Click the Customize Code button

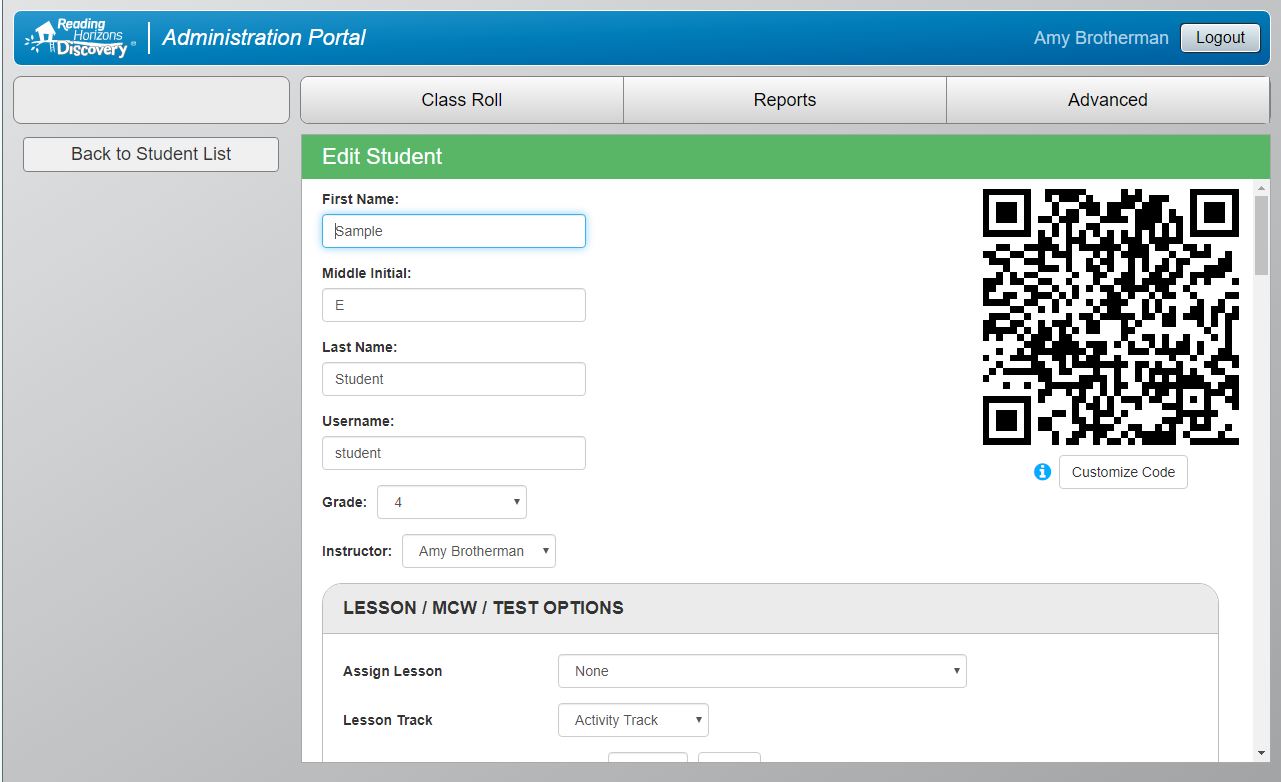tap(1123, 472)
